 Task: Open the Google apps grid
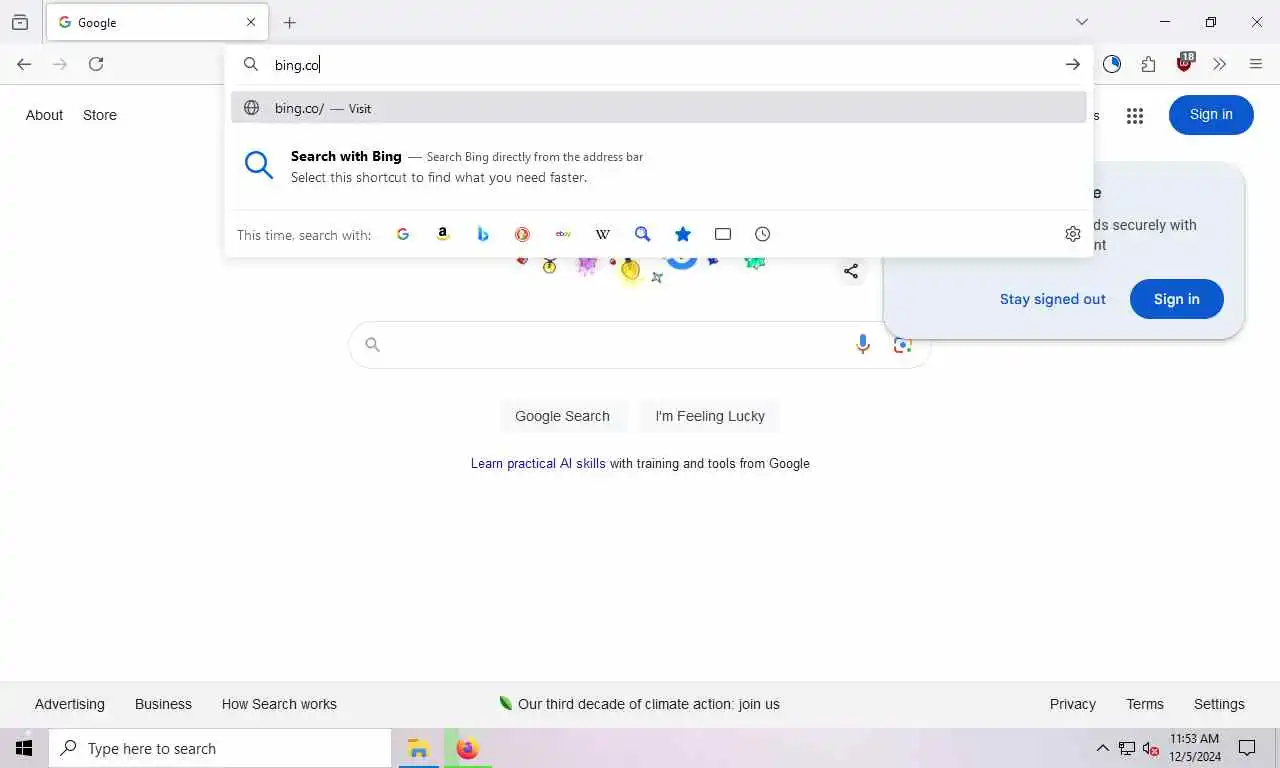[1134, 116]
